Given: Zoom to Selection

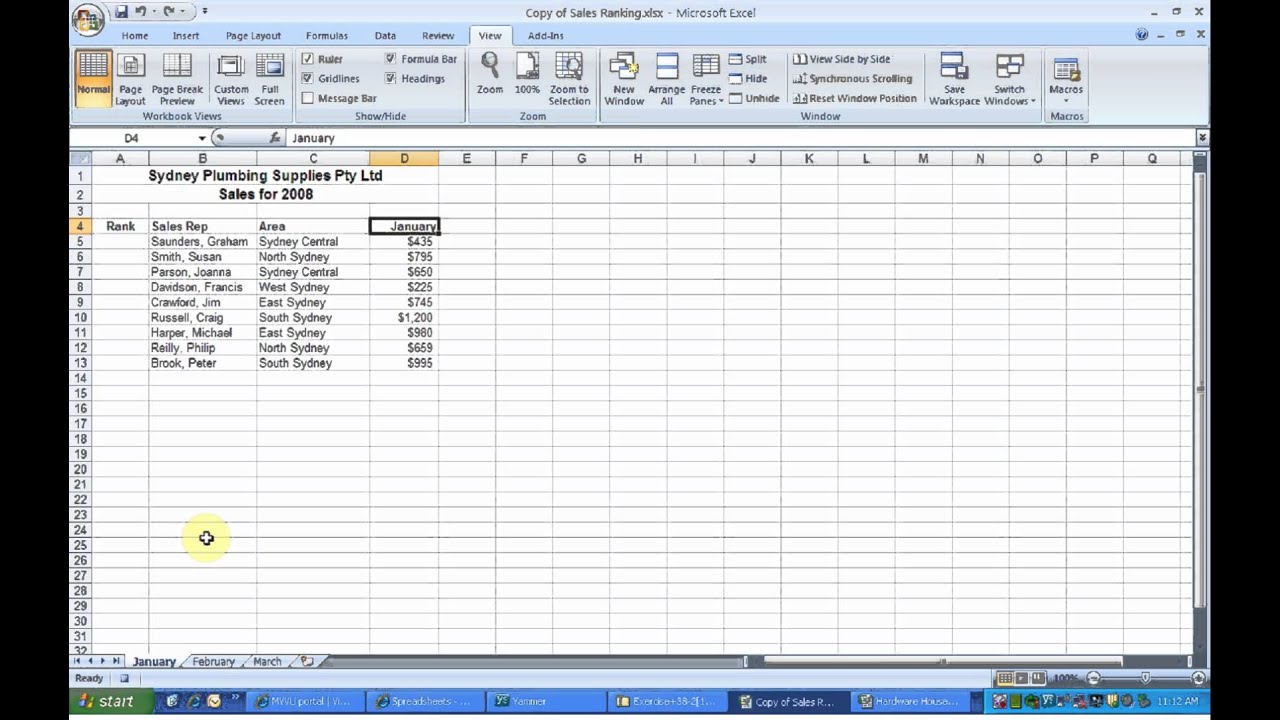Looking at the screenshot, I should tap(569, 78).
